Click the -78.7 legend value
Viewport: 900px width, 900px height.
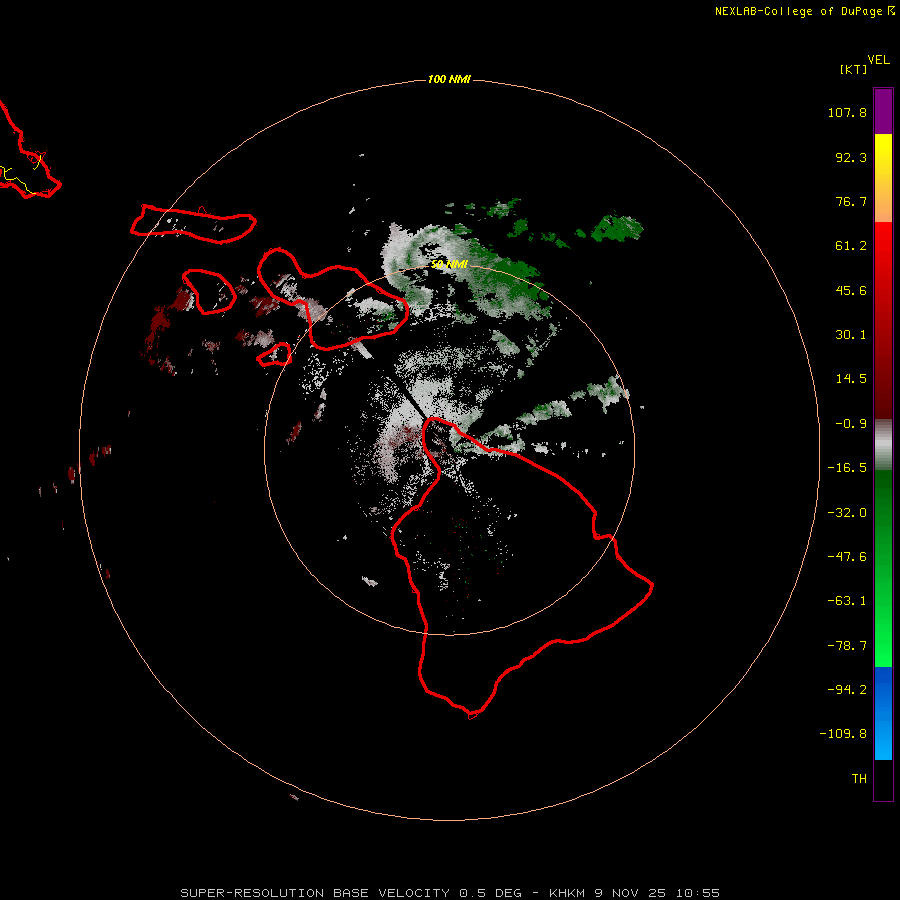847,646
